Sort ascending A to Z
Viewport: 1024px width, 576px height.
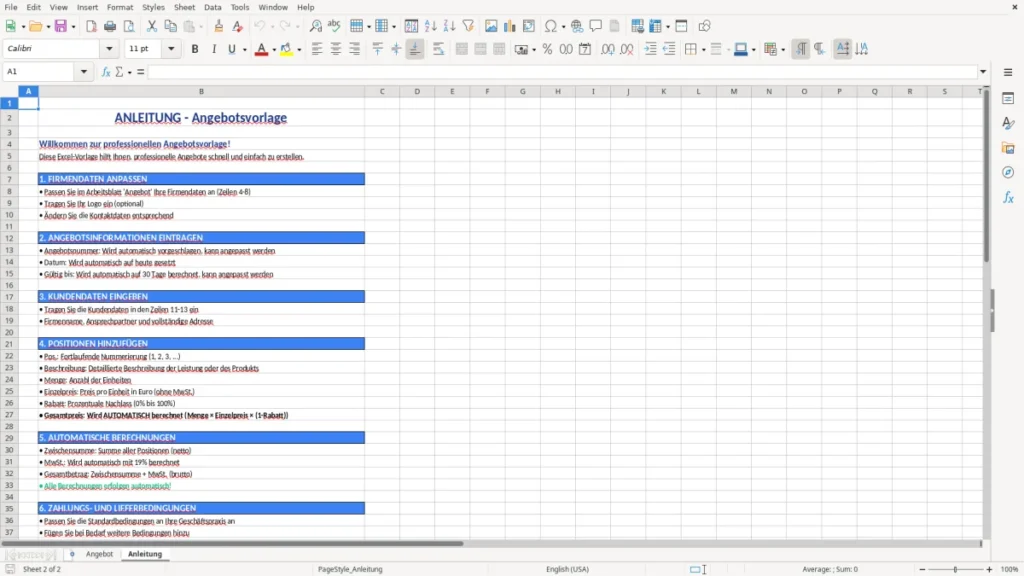(430, 26)
